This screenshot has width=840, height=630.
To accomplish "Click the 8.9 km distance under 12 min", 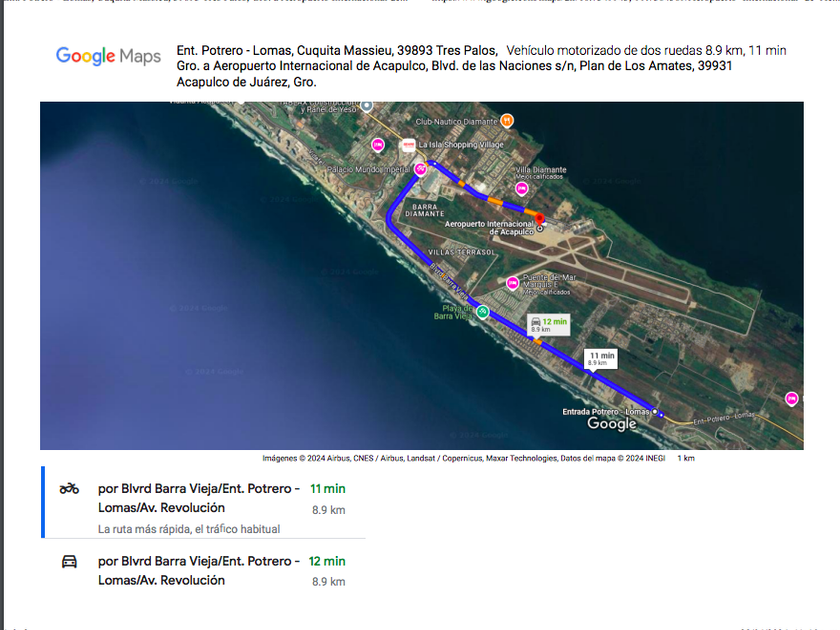I will [x=329, y=582].
